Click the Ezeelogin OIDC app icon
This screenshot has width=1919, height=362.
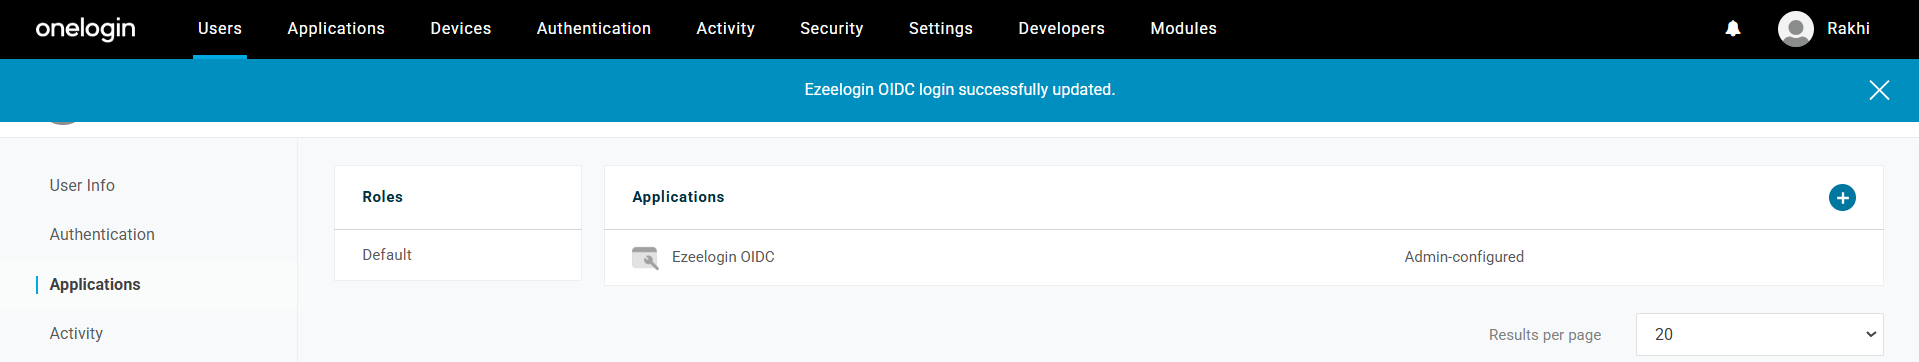tap(645, 257)
